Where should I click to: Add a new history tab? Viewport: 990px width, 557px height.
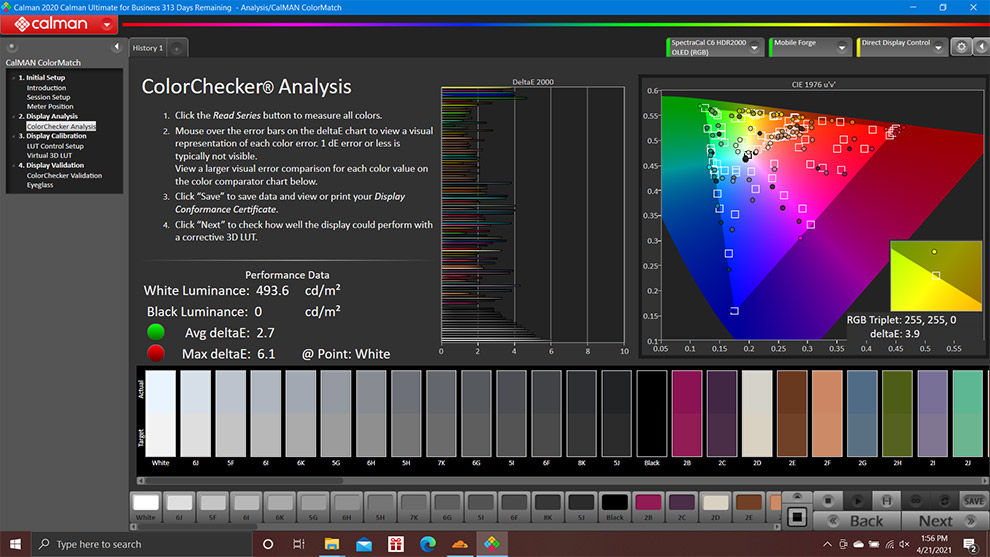point(177,48)
